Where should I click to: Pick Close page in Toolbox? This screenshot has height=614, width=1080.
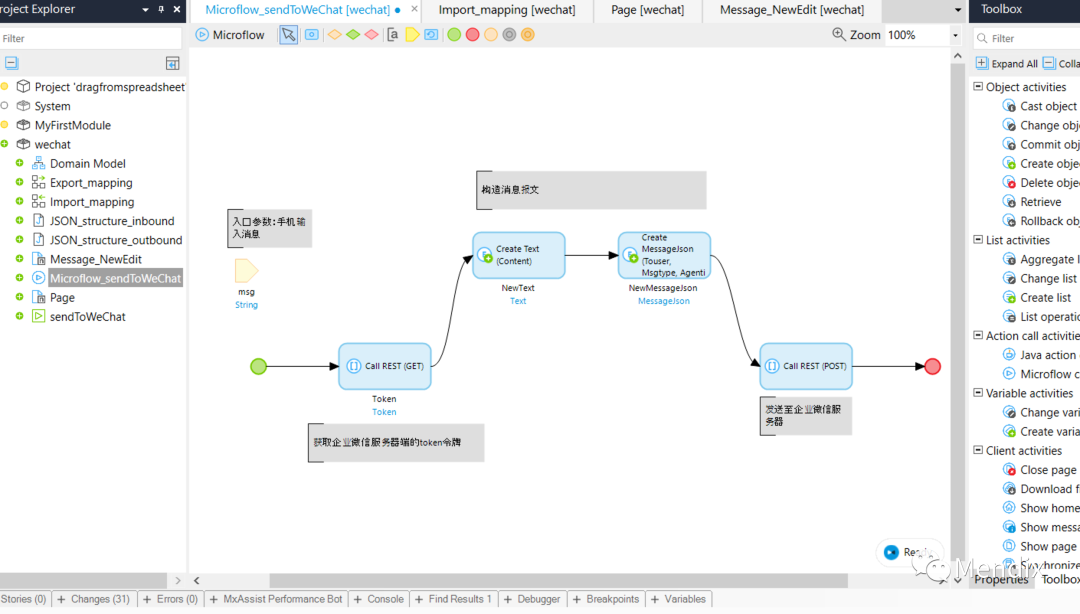point(1039,470)
